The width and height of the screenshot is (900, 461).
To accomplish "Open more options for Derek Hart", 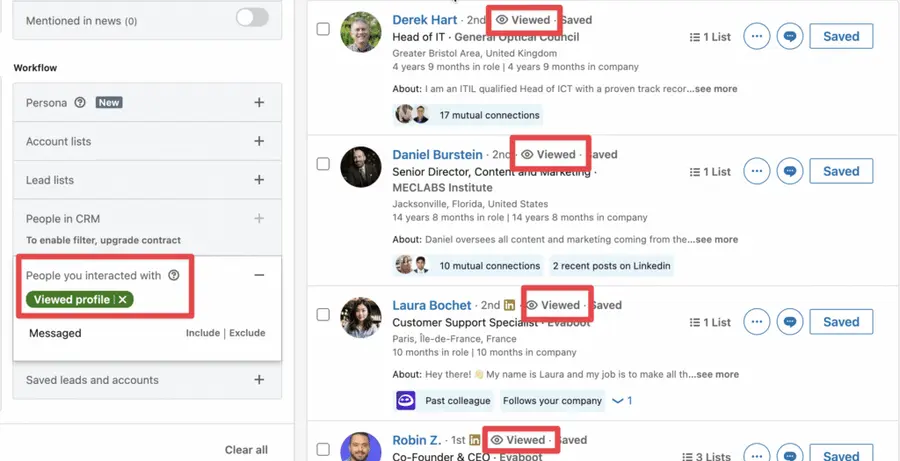I will coord(757,36).
